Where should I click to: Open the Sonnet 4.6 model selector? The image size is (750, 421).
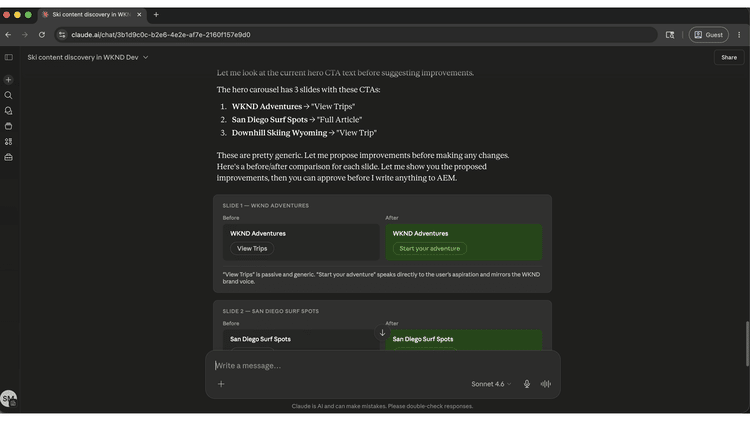pos(491,384)
